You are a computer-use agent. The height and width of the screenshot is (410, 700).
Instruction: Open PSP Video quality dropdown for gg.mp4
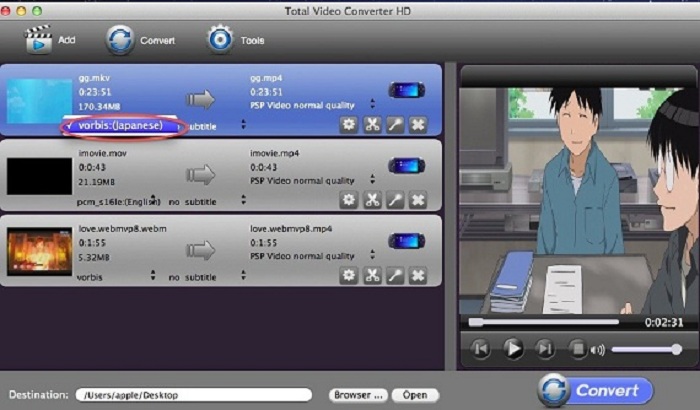[372, 104]
